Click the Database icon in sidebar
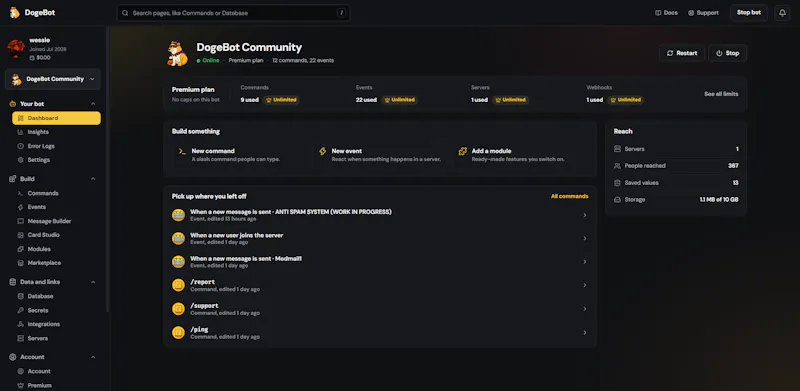 [20, 296]
